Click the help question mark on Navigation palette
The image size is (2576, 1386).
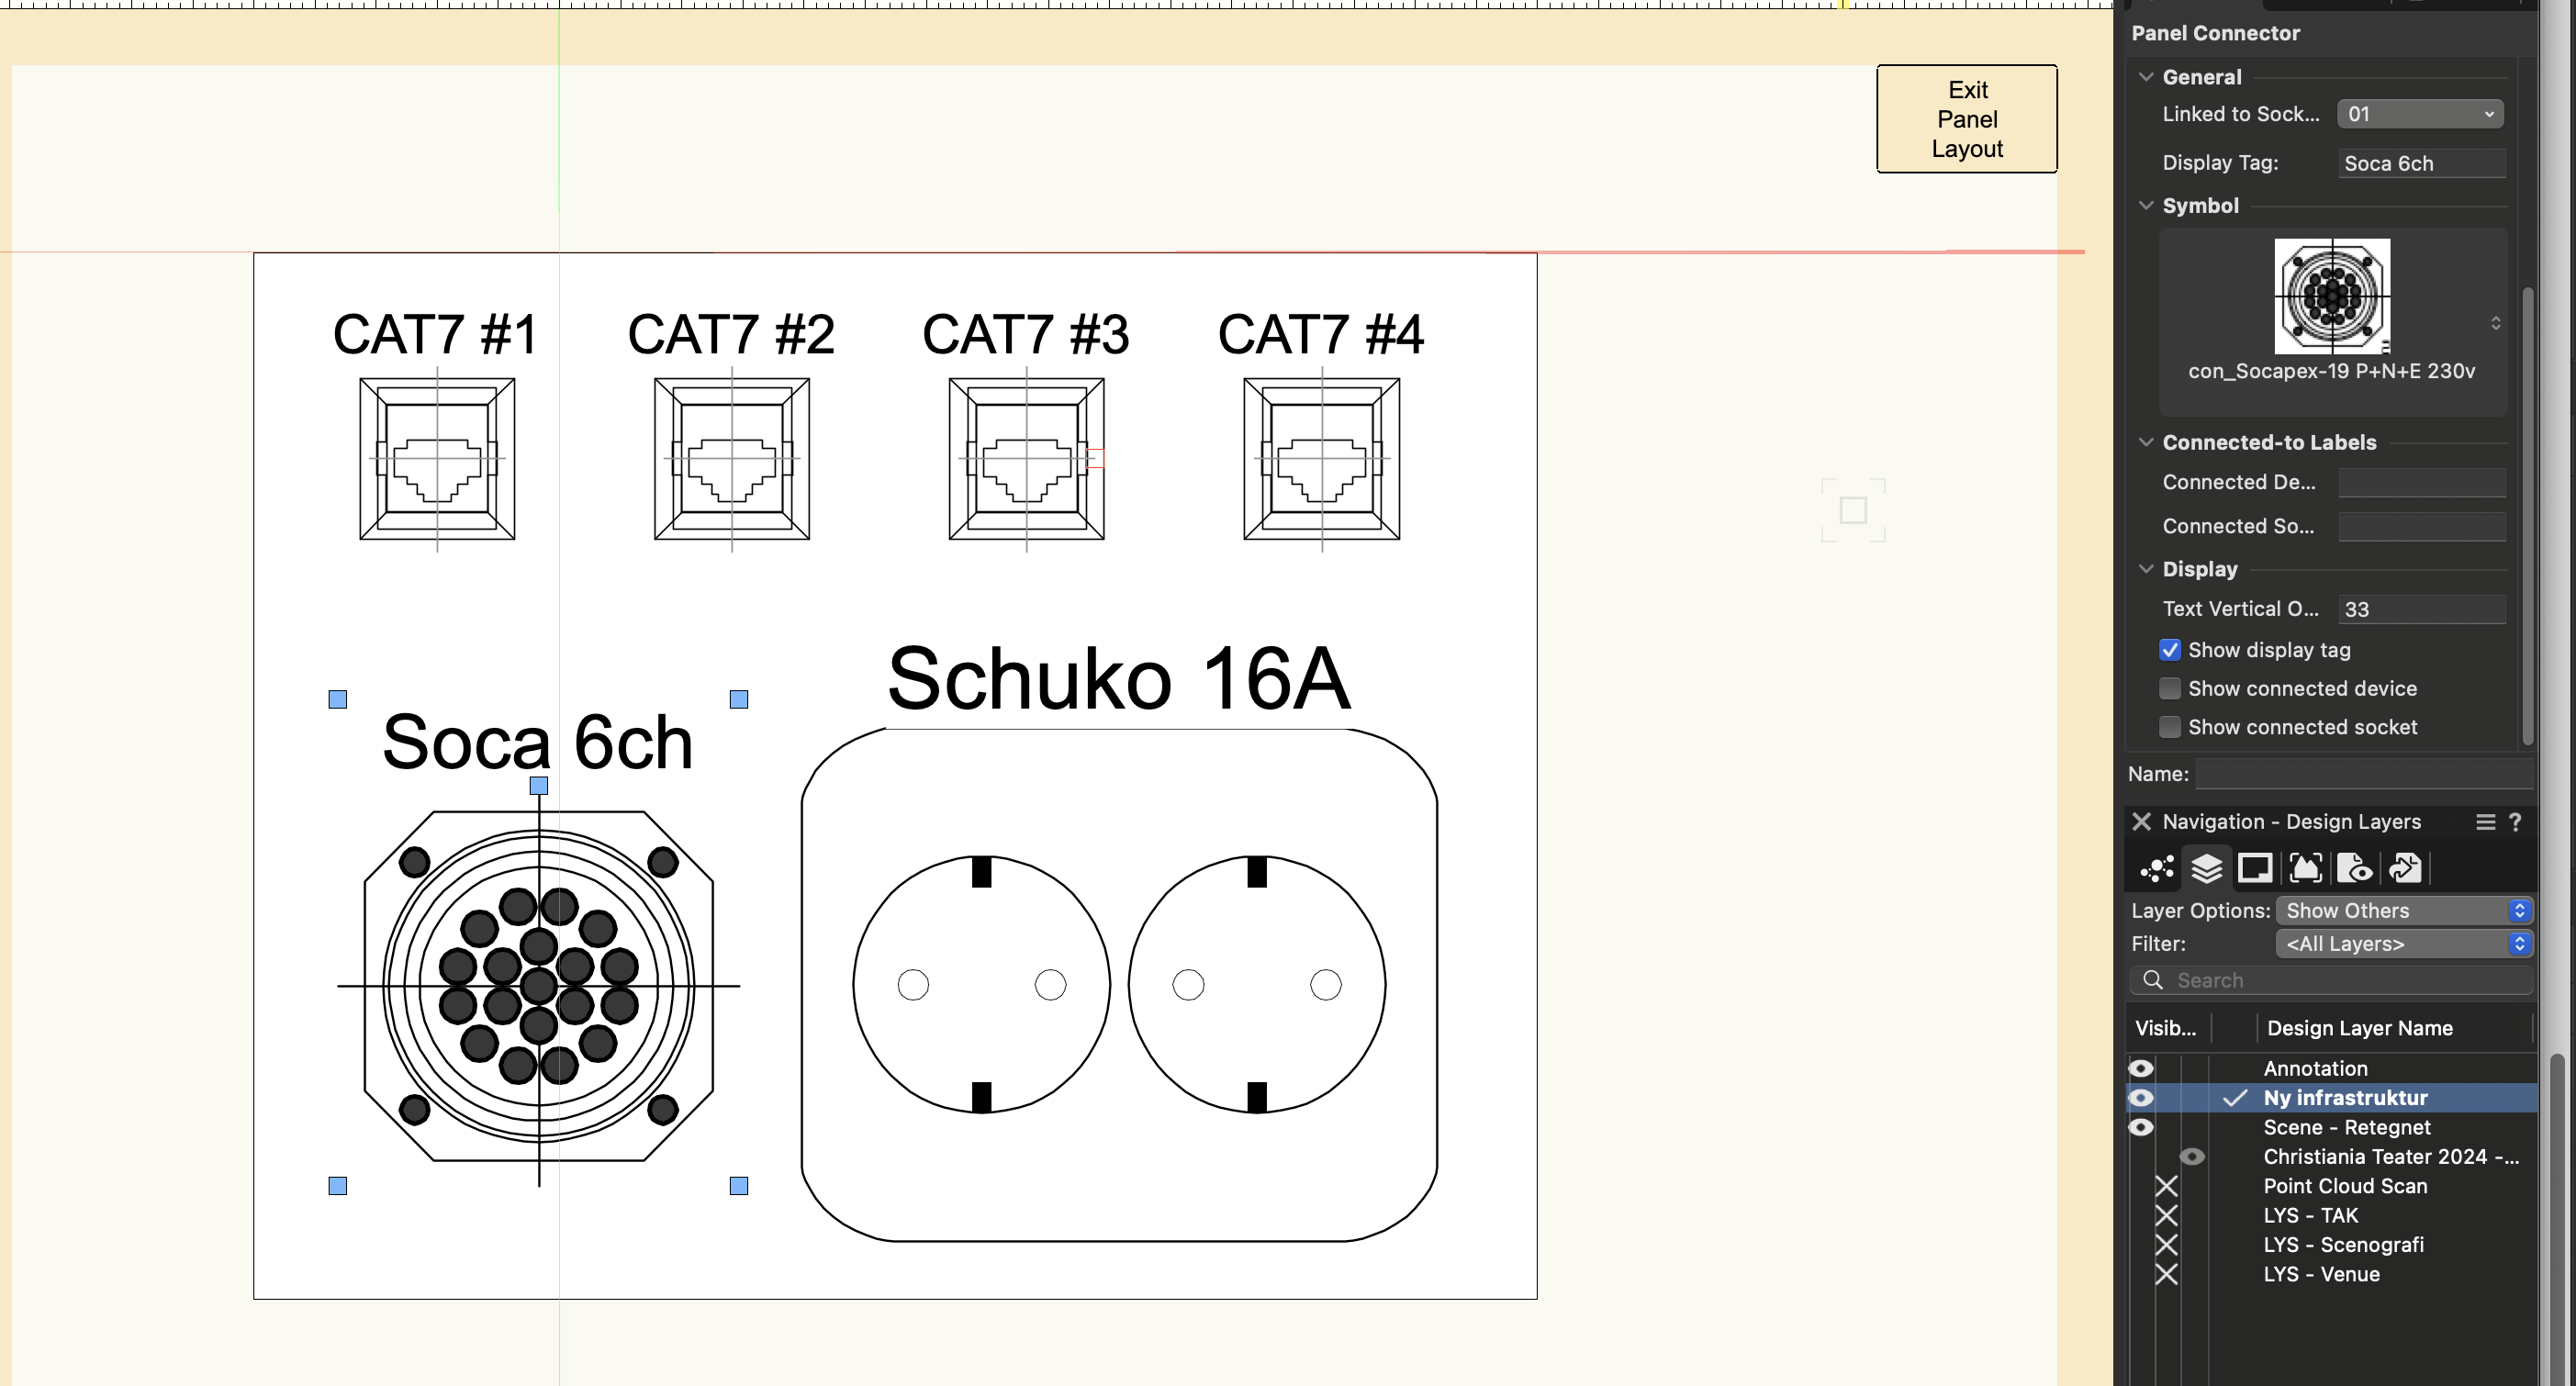[x=2517, y=822]
